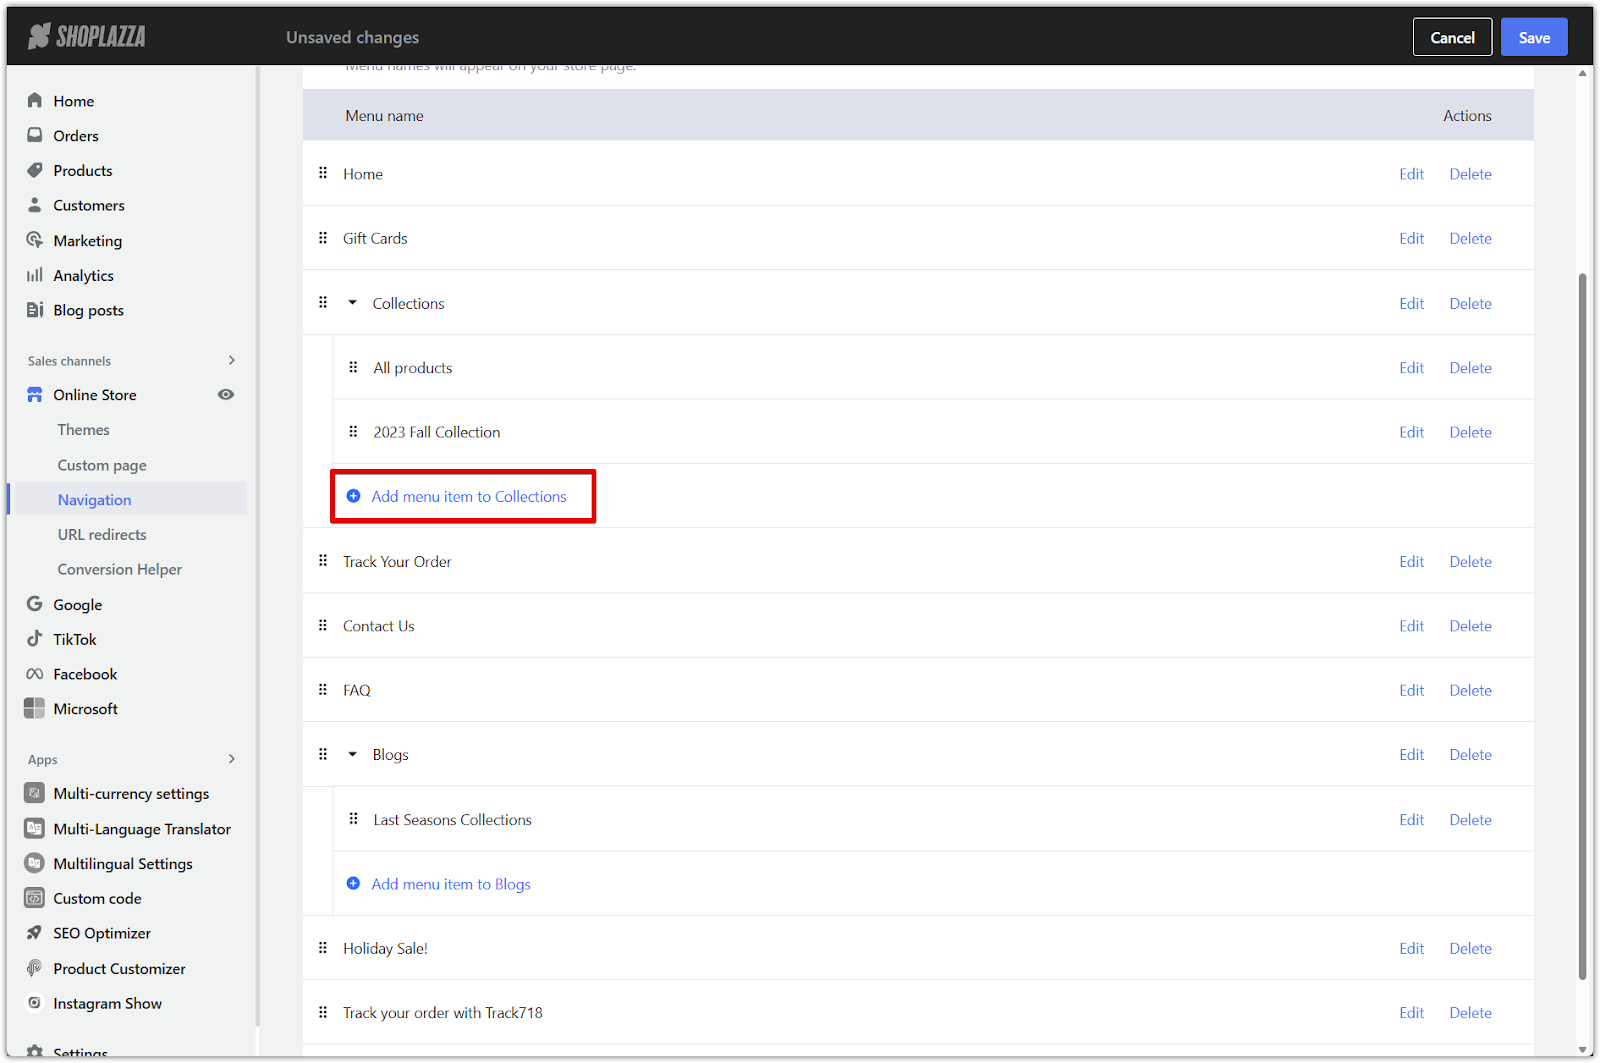
Task: Expand the Sales channels section arrow
Action: pyautogui.click(x=232, y=361)
